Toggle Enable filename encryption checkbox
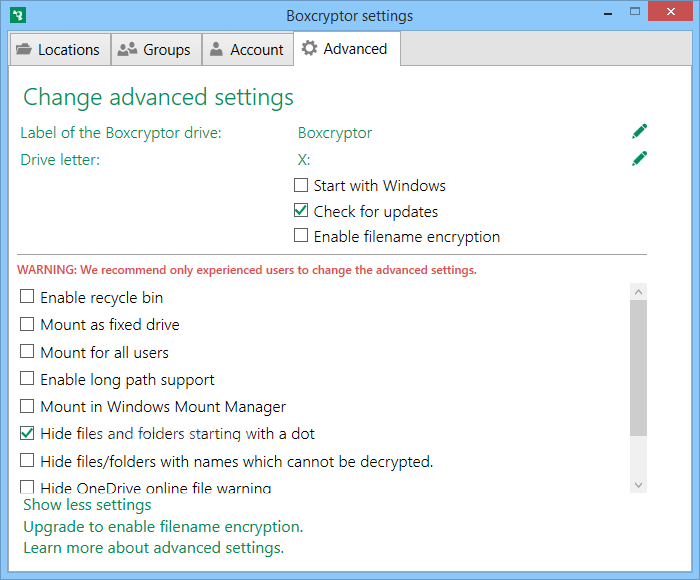 [301, 236]
